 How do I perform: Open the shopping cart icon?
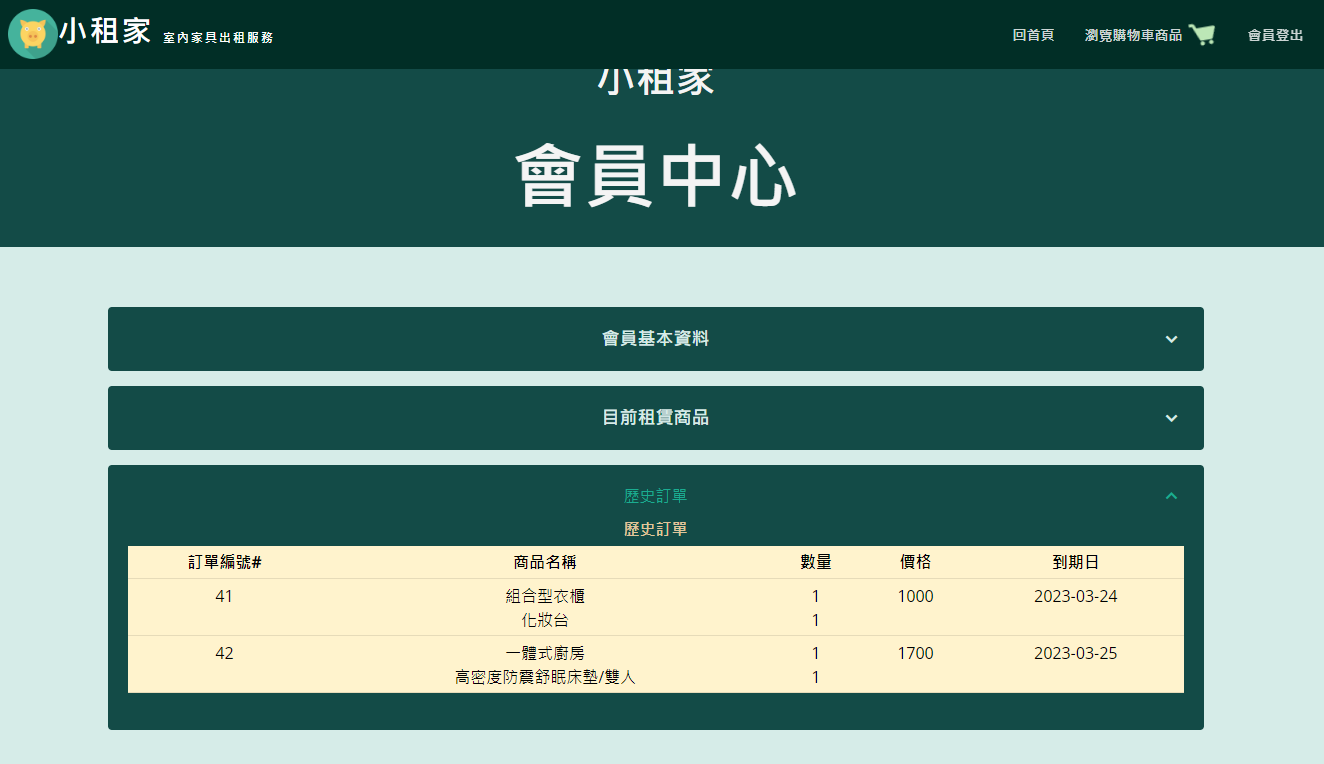(x=1202, y=33)
